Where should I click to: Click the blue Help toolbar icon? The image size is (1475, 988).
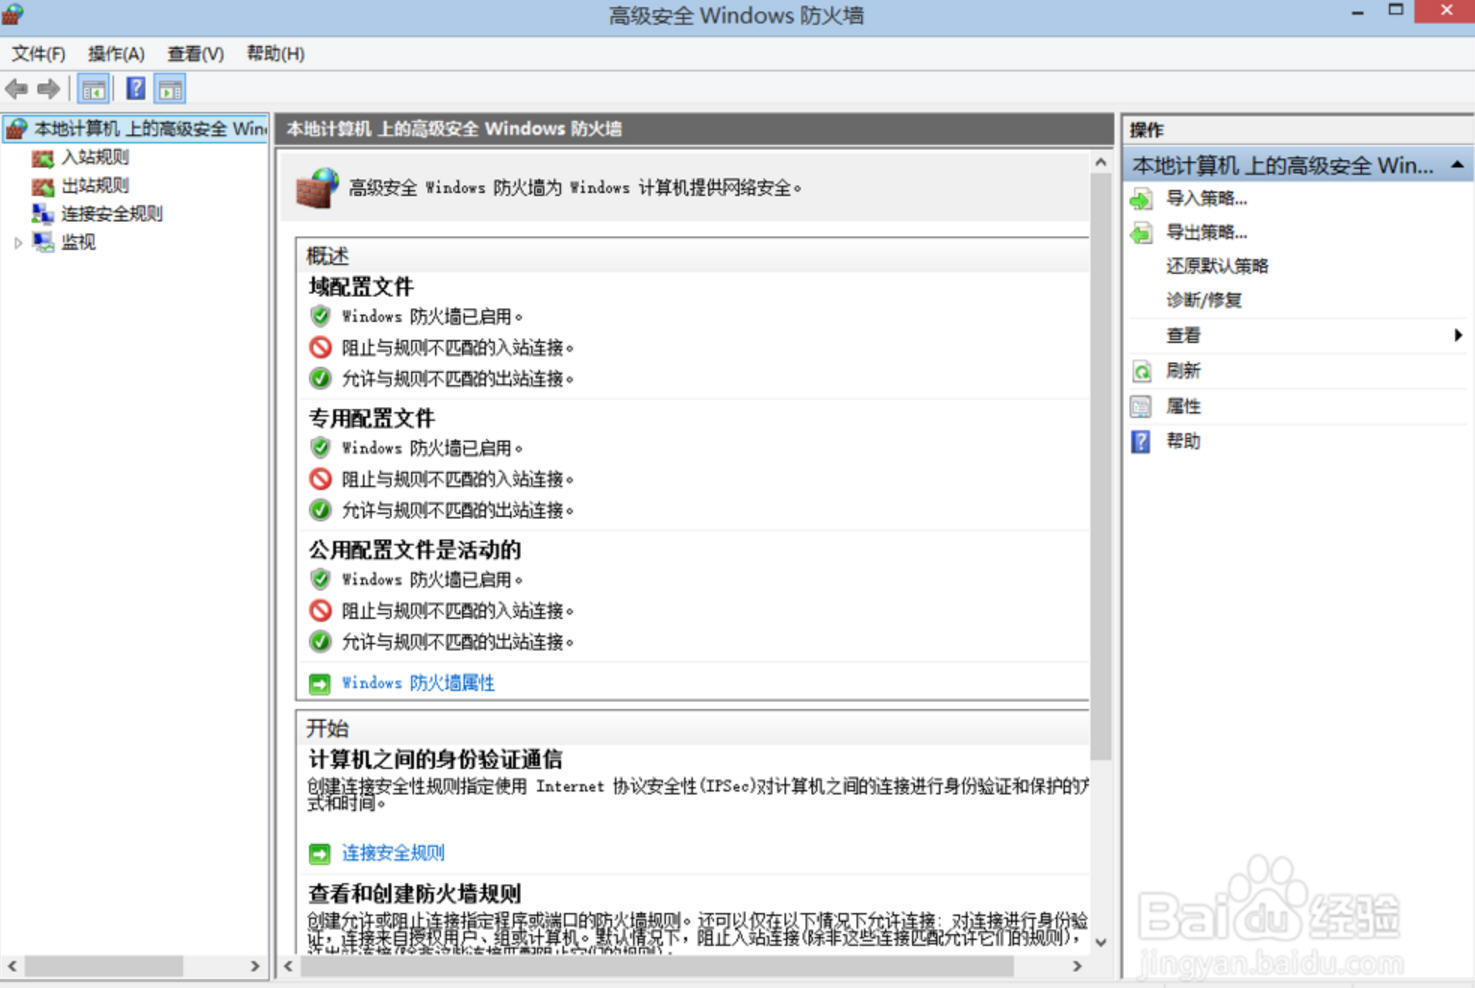(x=136, y=89)
